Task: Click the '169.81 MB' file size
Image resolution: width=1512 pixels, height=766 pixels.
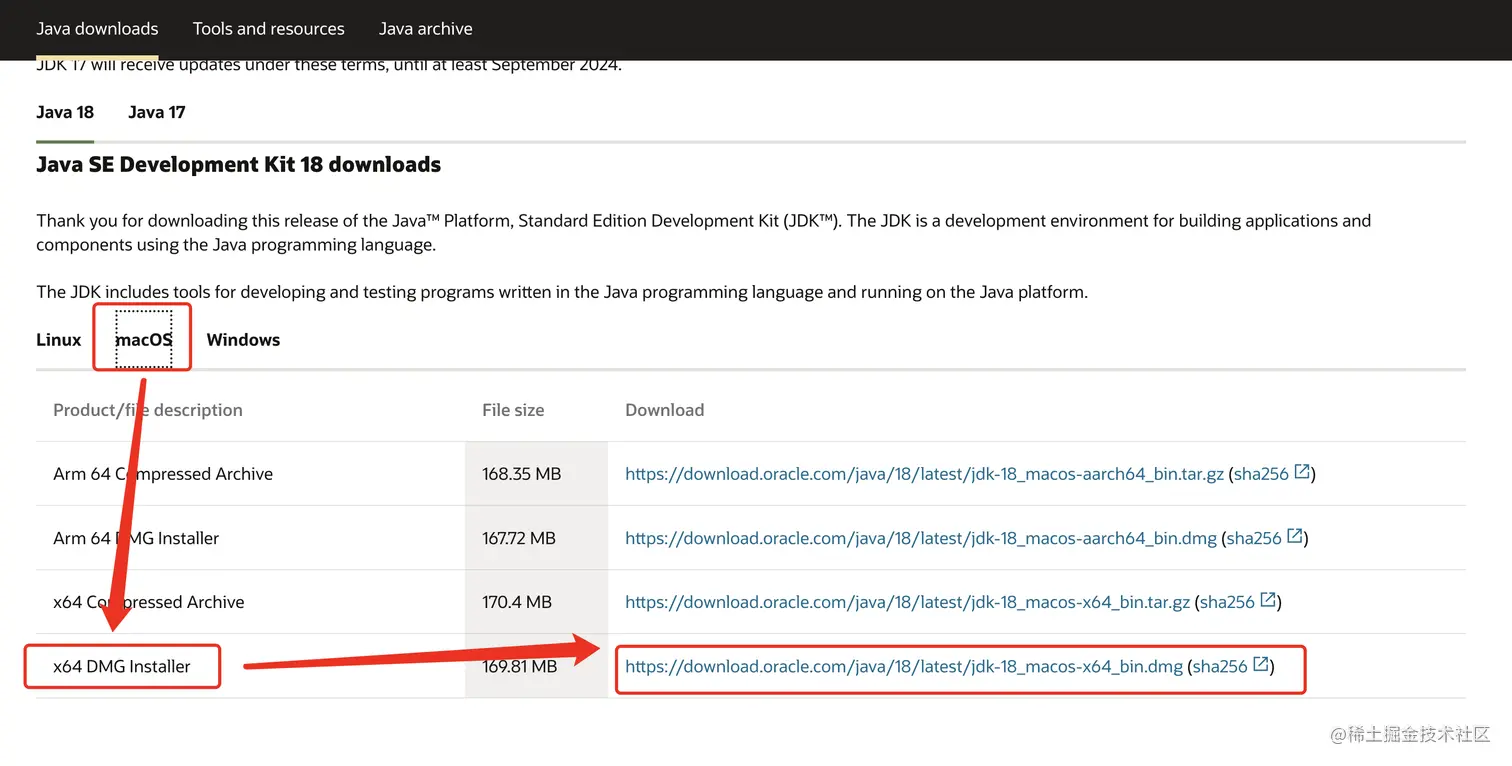Action: click(520, 666)
